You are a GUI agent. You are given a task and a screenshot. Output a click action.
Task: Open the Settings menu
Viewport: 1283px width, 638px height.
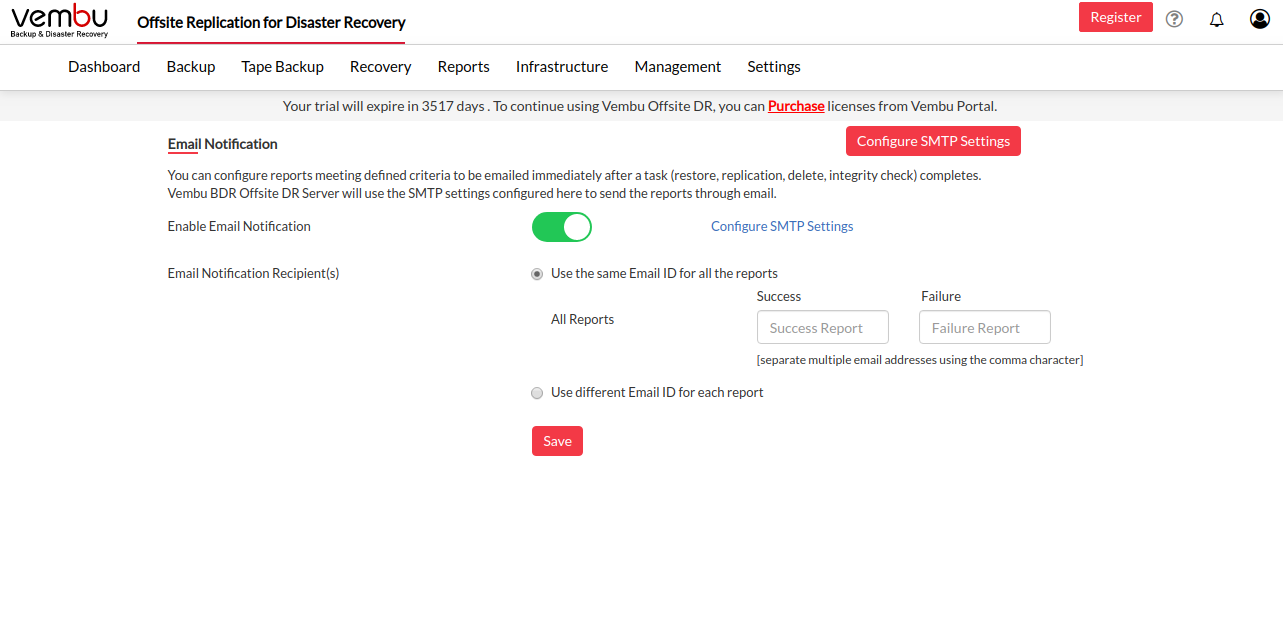pos(774,67)
